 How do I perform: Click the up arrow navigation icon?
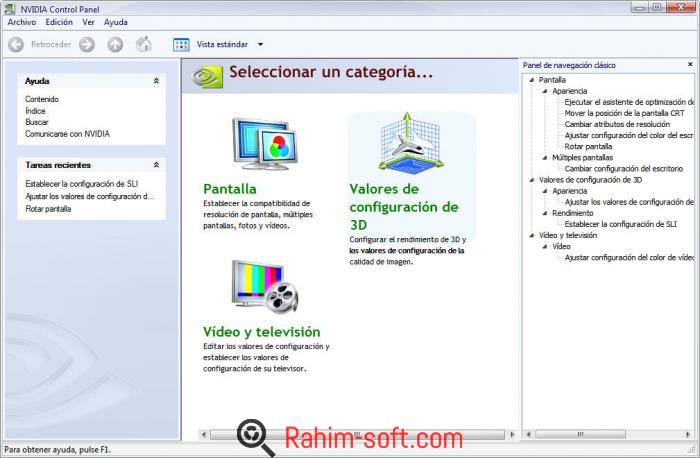pos(115,44)
